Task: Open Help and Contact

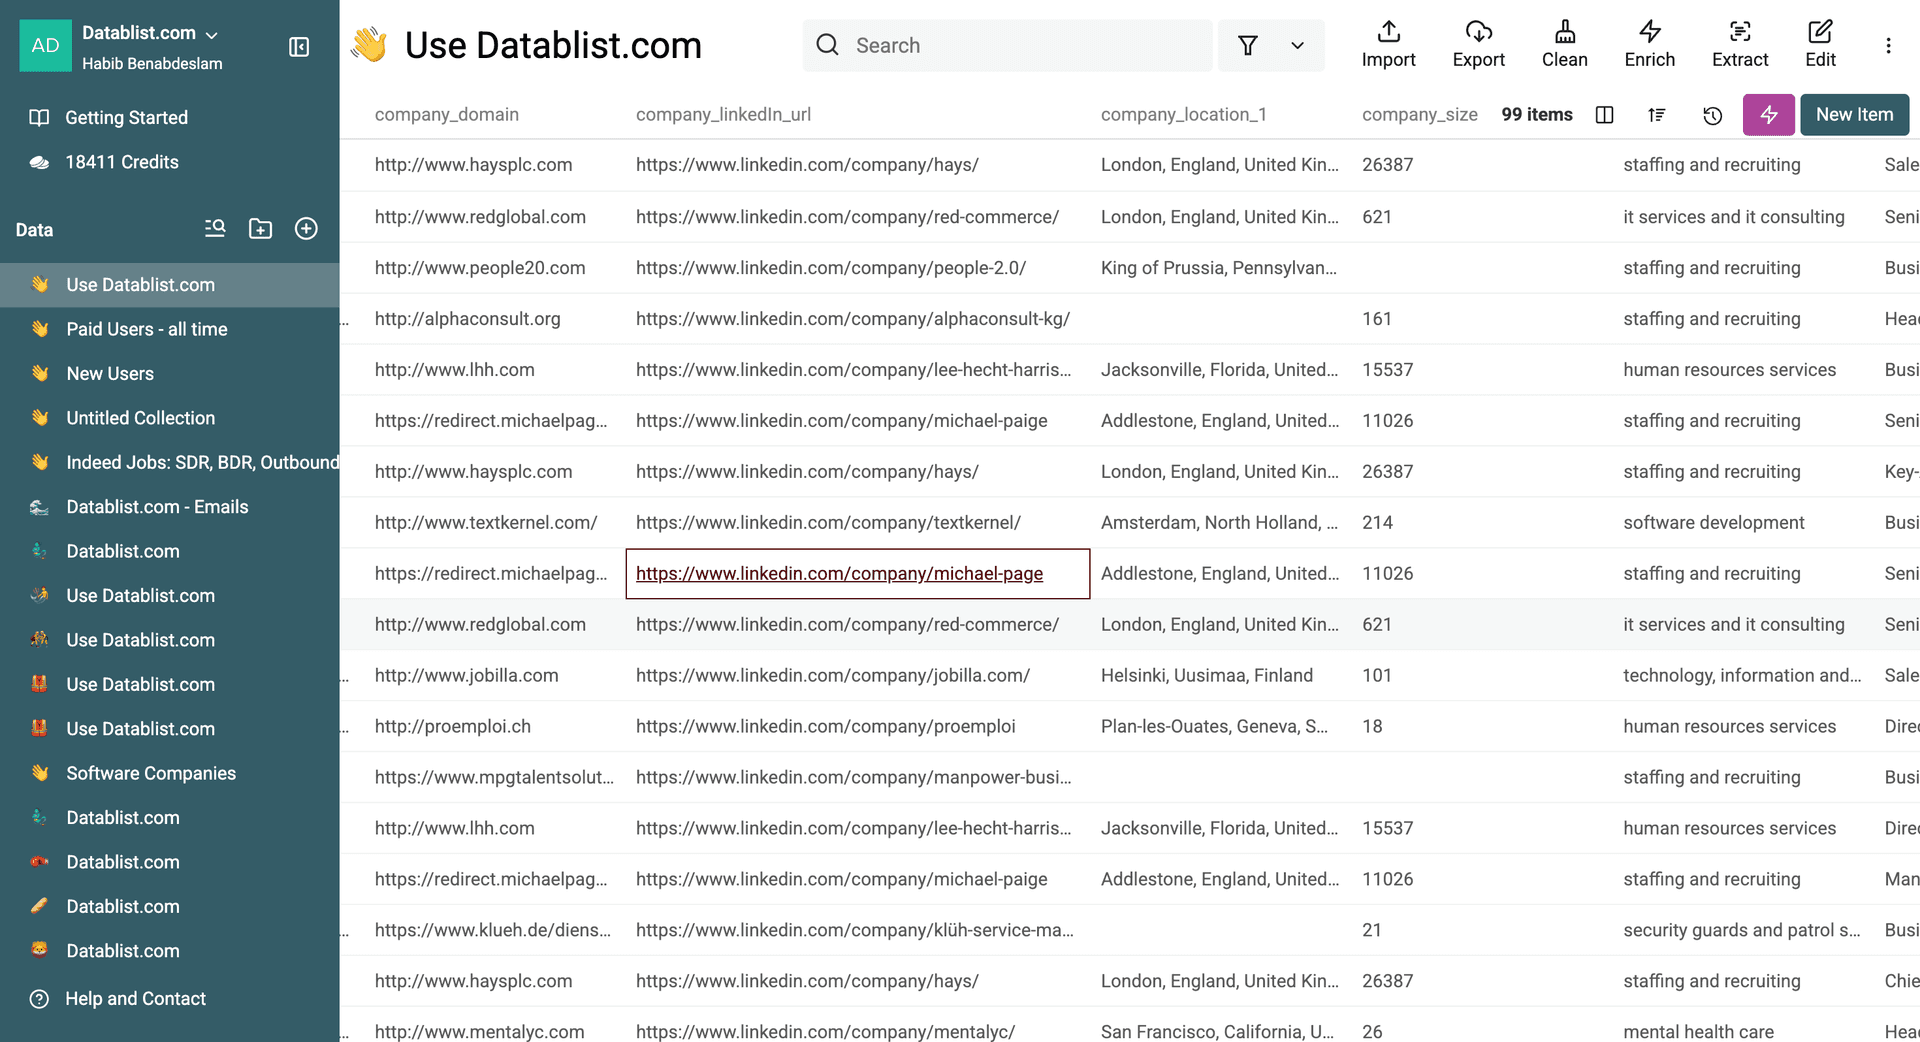Action: (135, 998)
